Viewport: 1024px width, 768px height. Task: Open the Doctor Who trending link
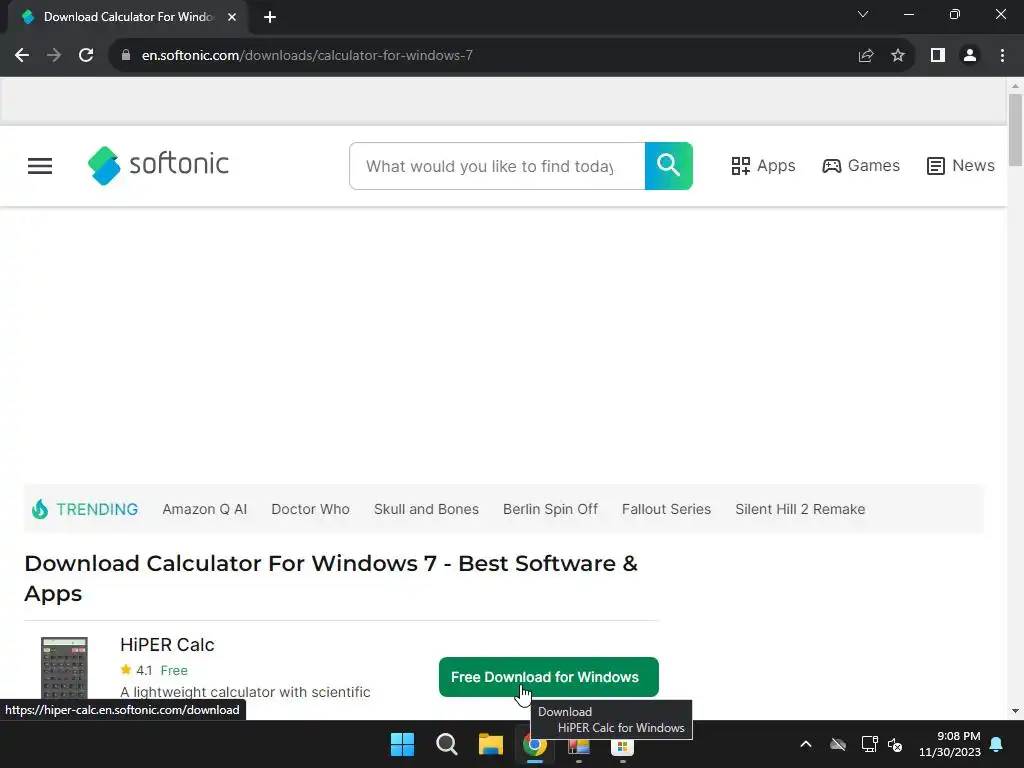(x=310, y=509)
